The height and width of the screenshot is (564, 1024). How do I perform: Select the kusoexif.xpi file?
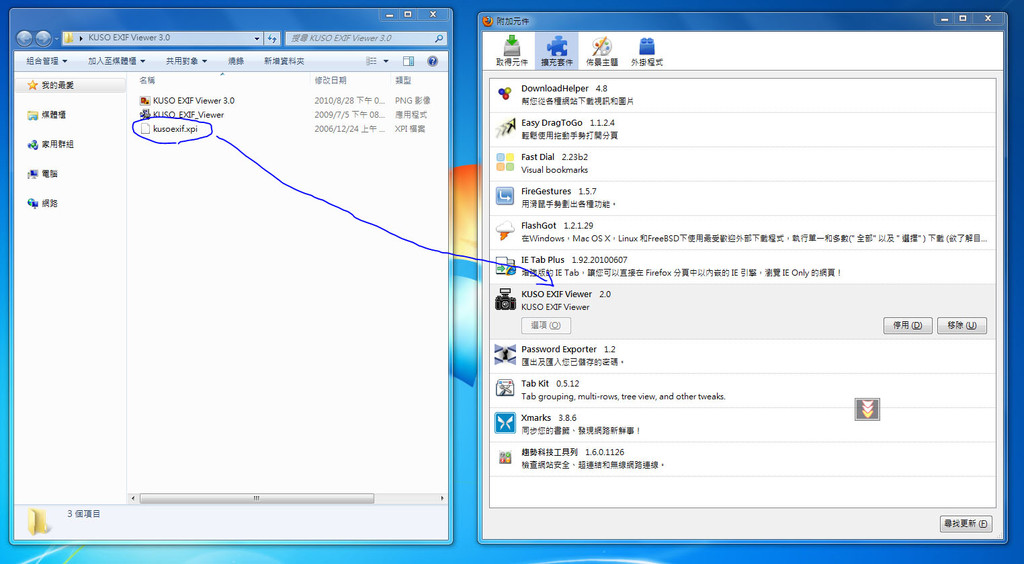pyautogui.click(x=174, y=129)
